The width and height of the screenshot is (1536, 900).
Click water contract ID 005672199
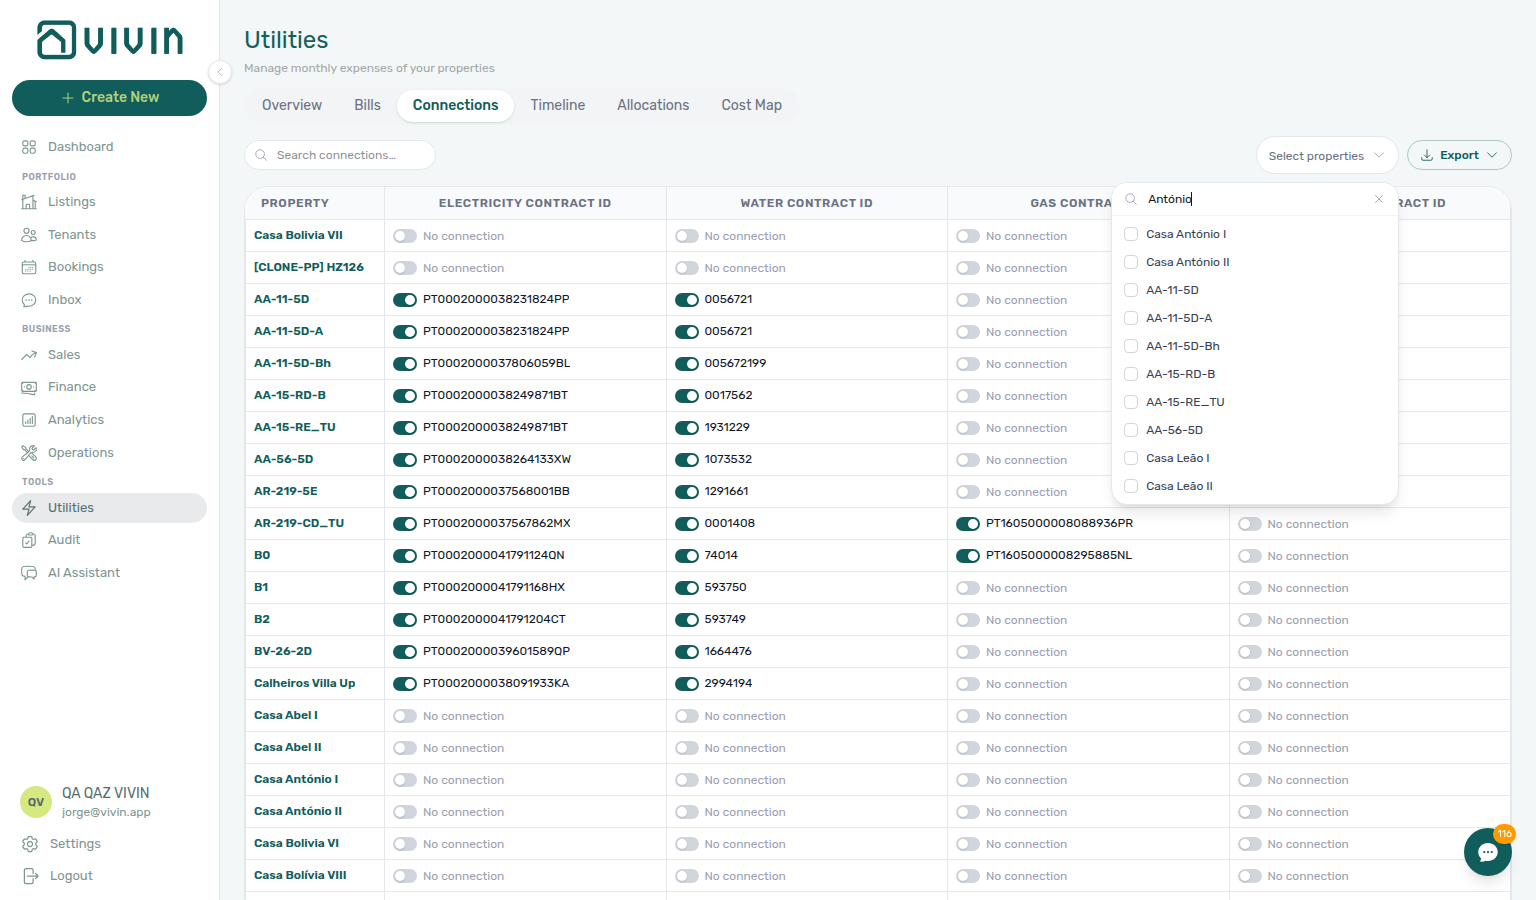point(735,363)
